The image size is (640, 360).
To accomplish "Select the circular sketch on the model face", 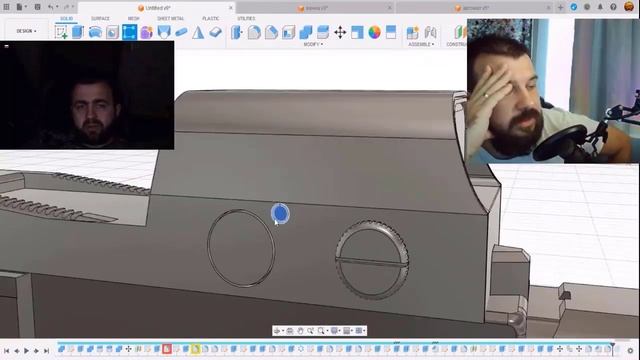I will (x=241, y=248).
